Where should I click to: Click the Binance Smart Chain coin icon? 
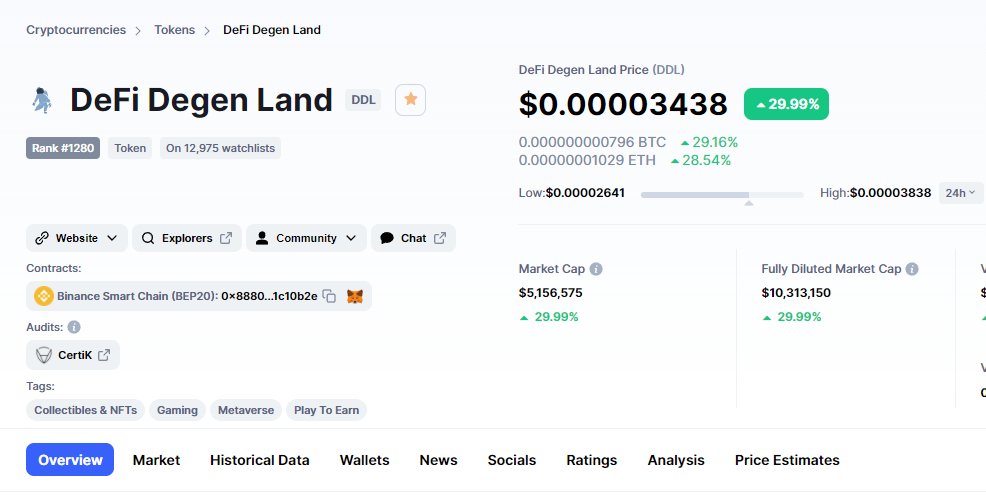point(43,296)
